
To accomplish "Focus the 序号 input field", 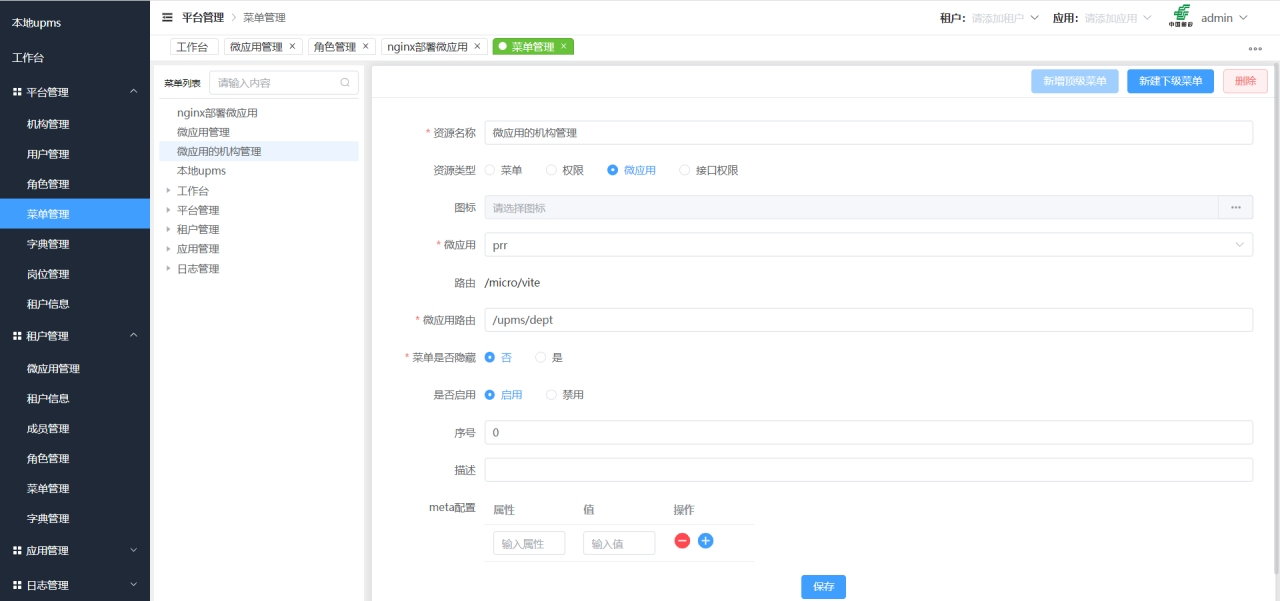I will coord(868,432).
